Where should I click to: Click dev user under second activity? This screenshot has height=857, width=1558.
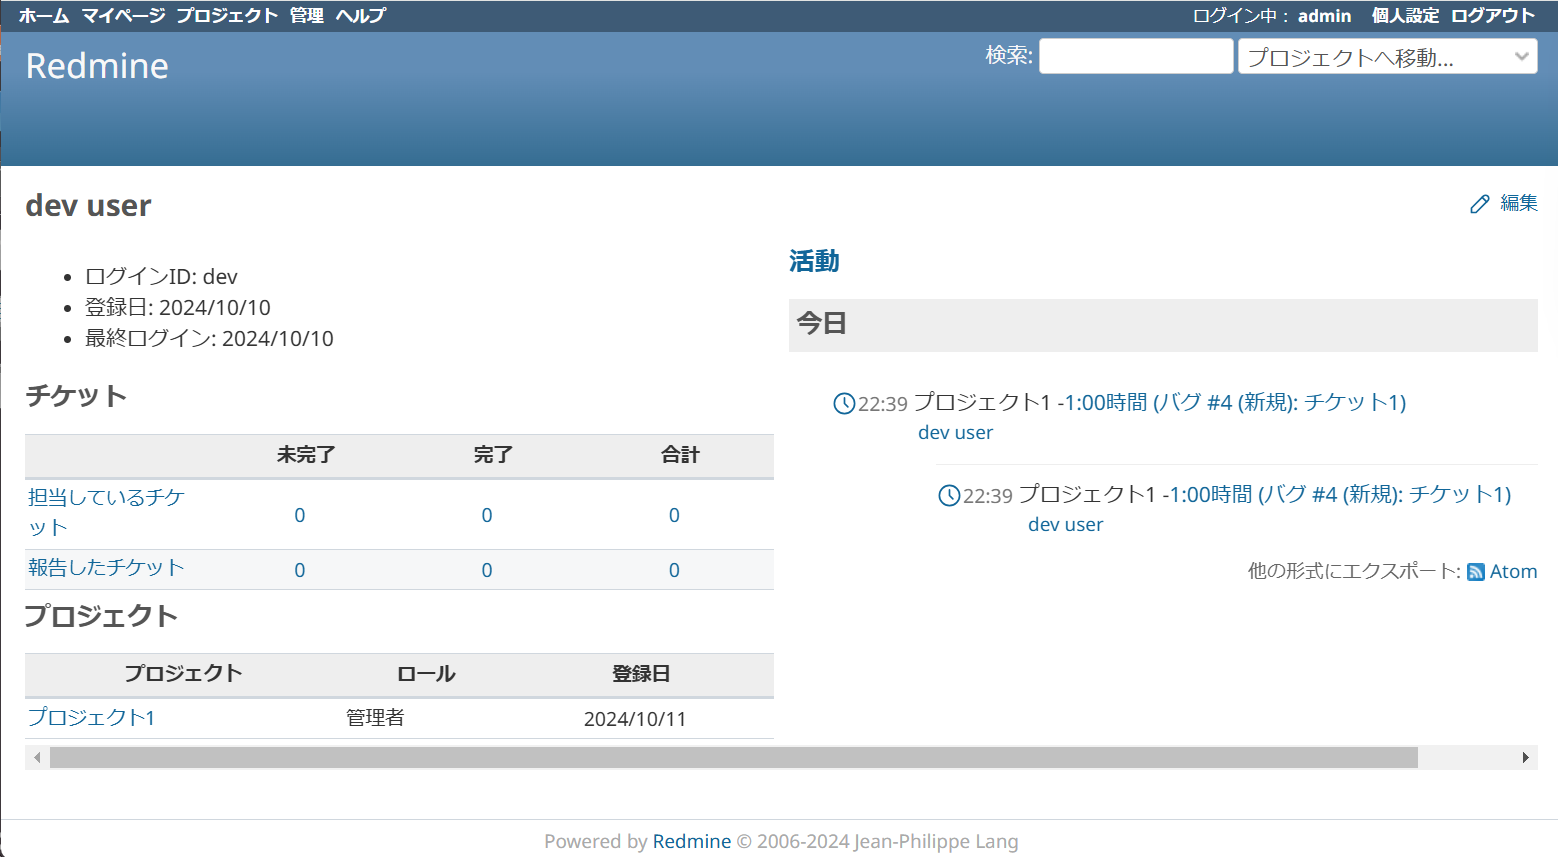click(1065, 524)
